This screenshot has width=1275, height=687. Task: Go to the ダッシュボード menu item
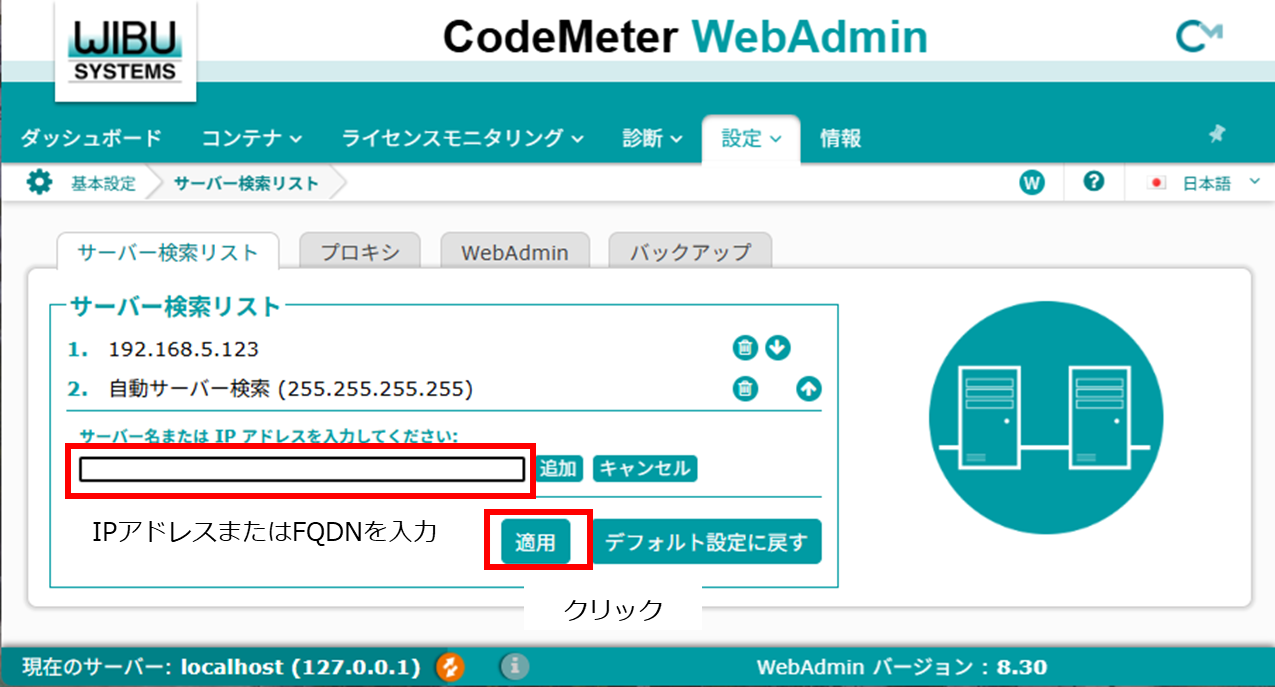91,139
